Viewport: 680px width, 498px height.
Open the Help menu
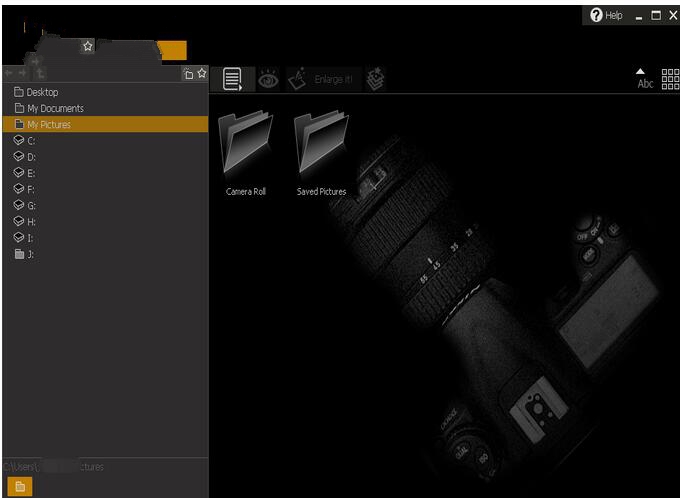(606, 16)
